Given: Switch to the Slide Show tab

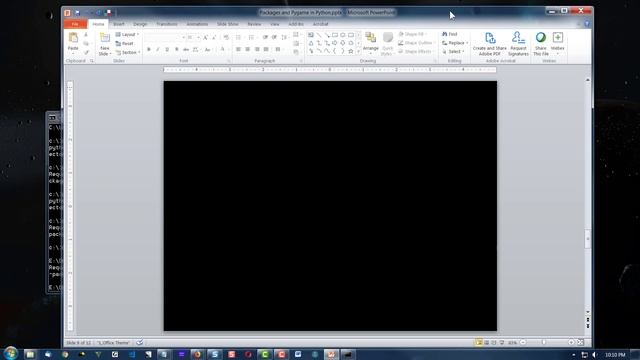Looking at the screenshot, I should (227, 24).
